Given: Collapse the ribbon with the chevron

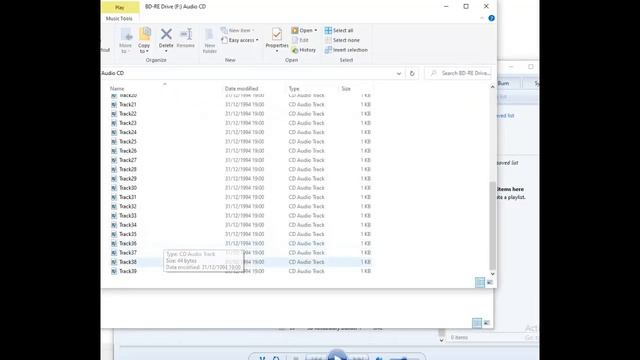Looking at the screenshot, I should pyautogui.click(x=482, y=18).
